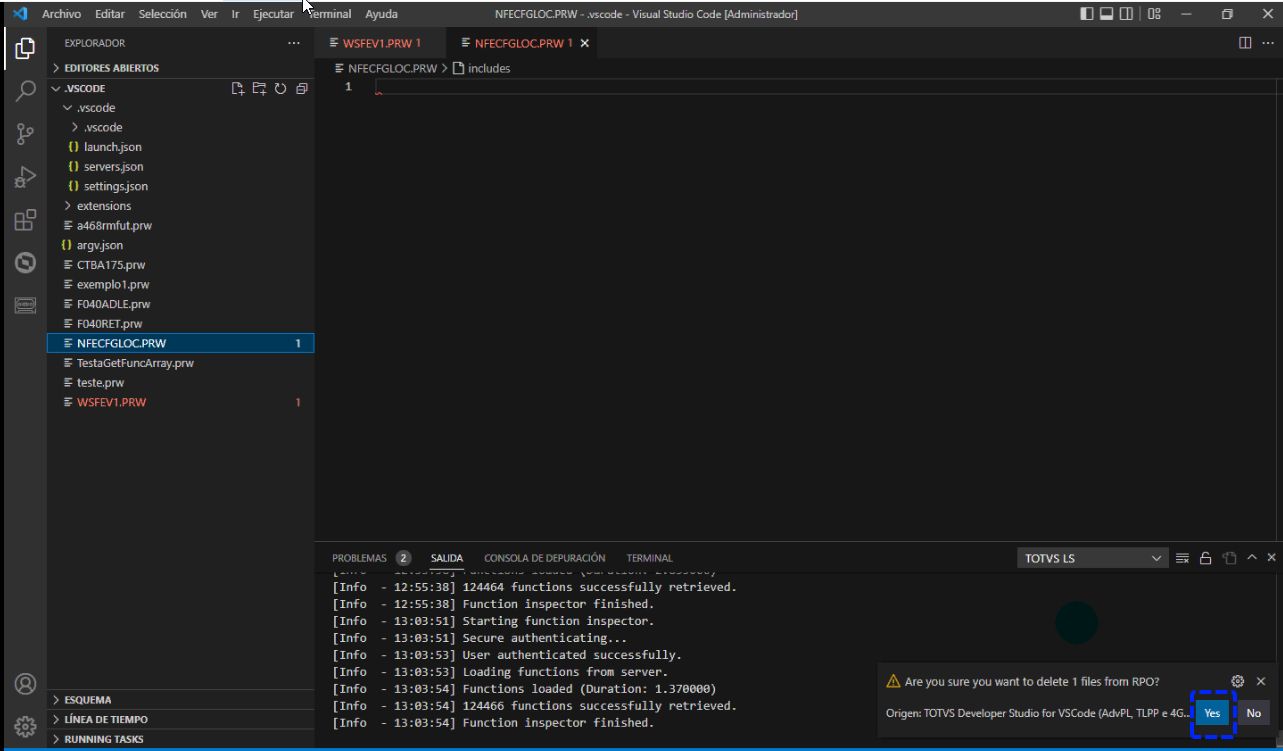Dismiss the delete confirmation notification
The image size is (1283, 751).
tap(1261, 681)
